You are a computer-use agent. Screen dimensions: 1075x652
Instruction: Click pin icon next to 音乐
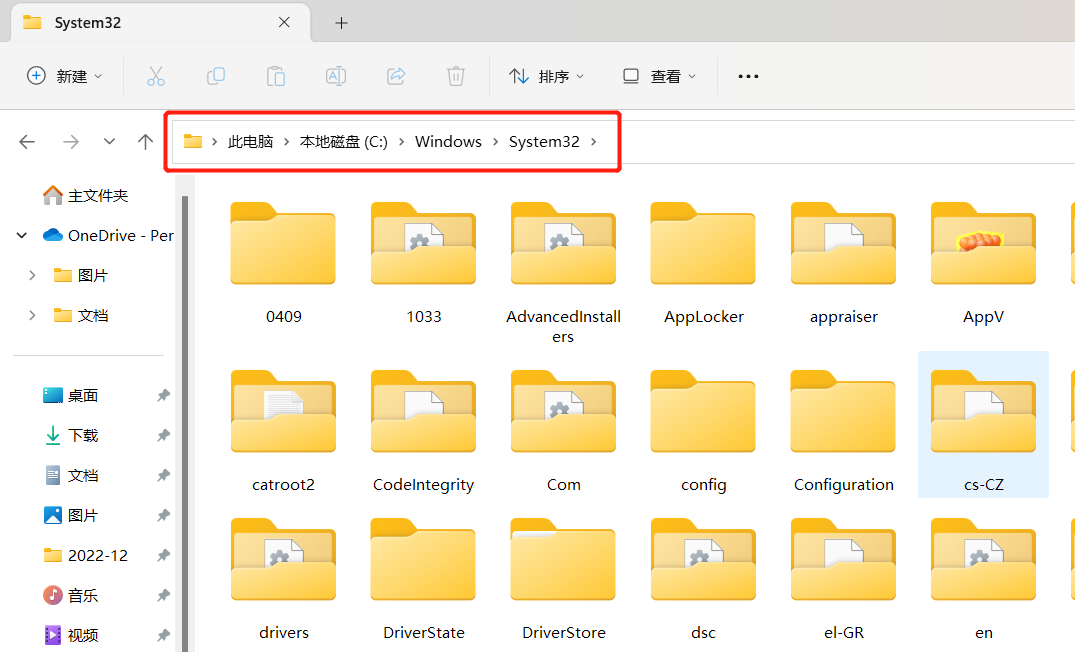tap(163, 596)
